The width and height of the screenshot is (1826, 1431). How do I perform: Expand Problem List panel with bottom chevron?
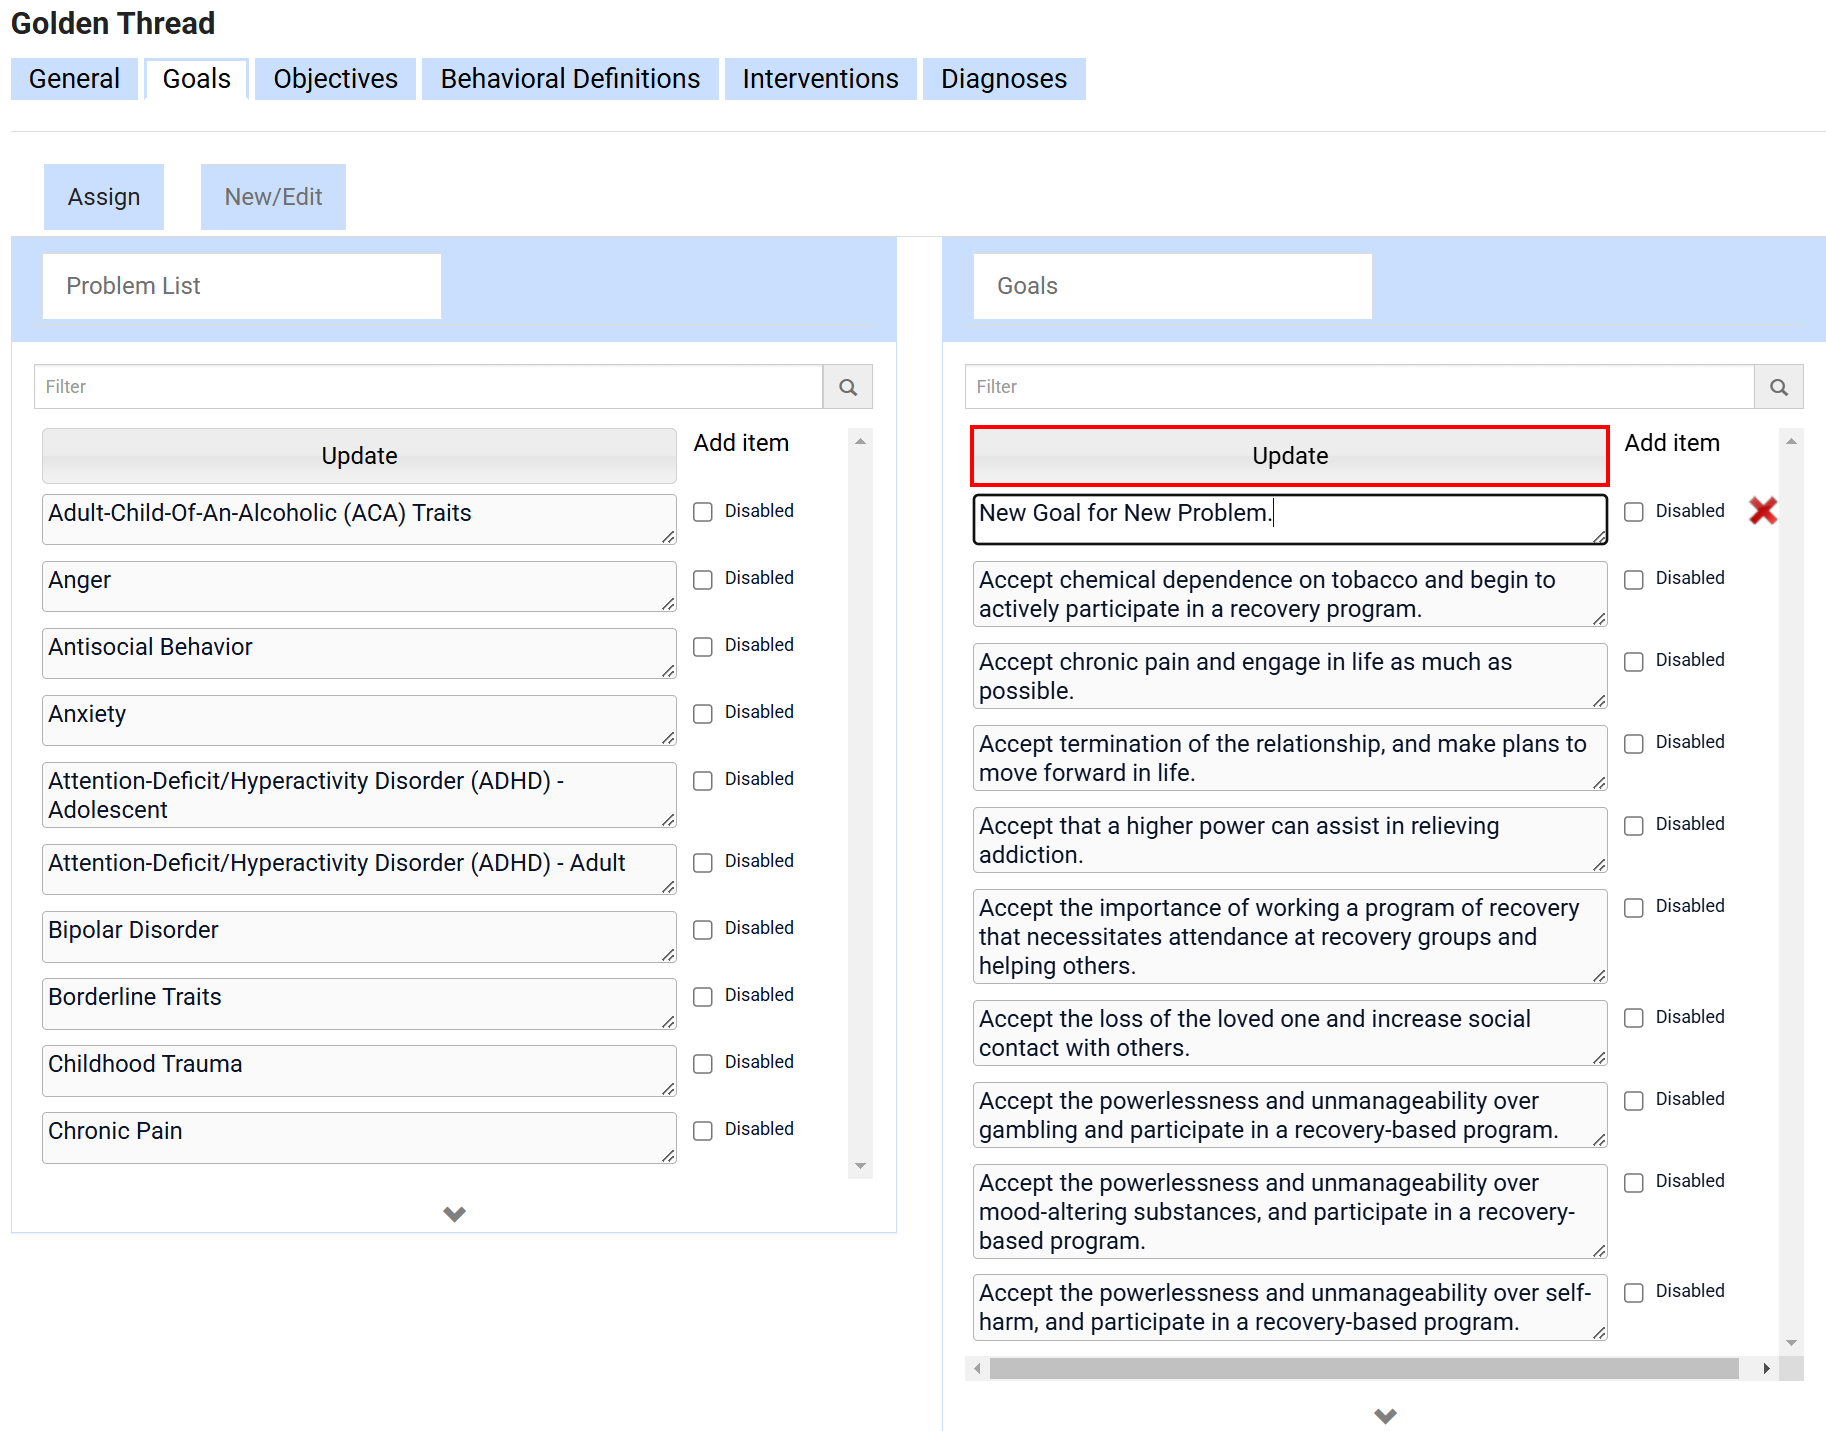click(454, 1214)
